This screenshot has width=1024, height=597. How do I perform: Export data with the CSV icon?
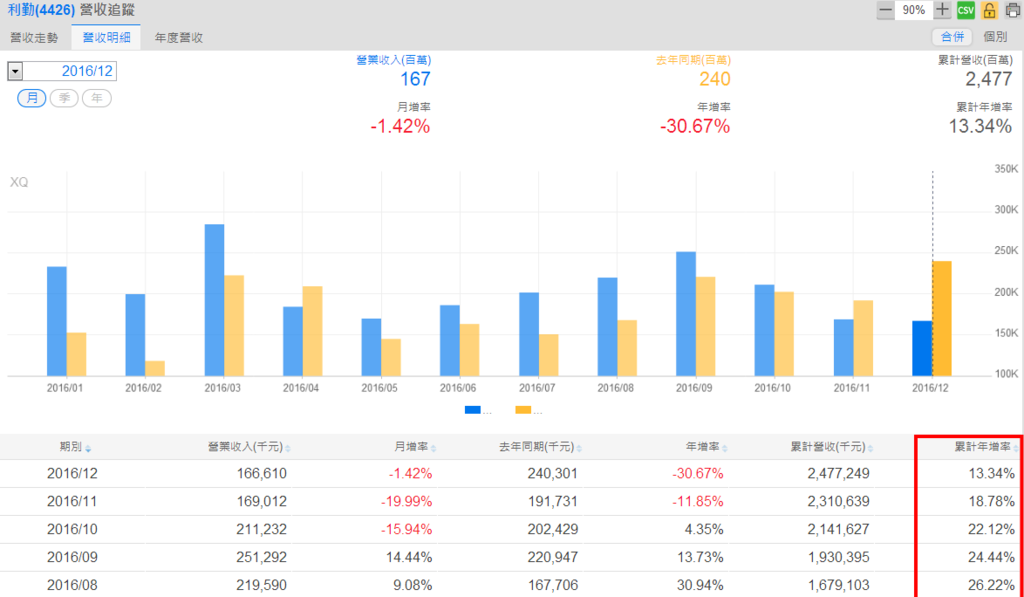coord(965,10)
